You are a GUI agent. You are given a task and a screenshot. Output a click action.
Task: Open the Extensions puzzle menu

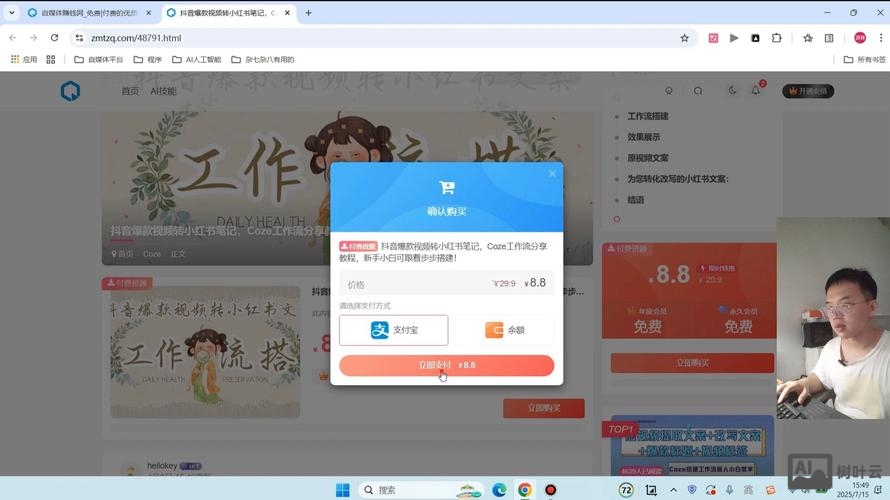click(x=776, y=38)
